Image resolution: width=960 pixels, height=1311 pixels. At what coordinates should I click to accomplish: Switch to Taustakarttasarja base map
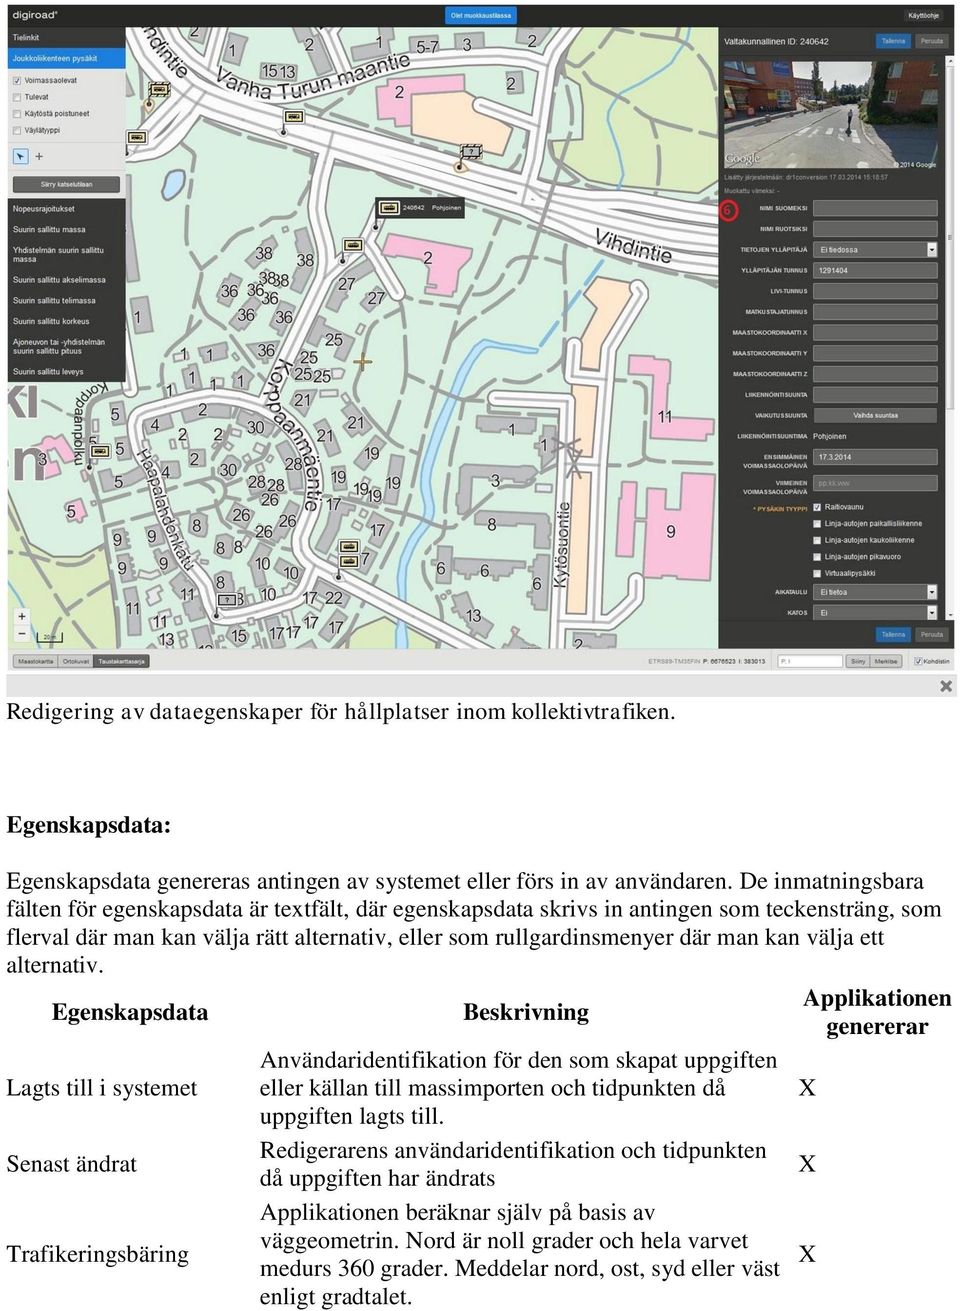click(x=122, y=661)
